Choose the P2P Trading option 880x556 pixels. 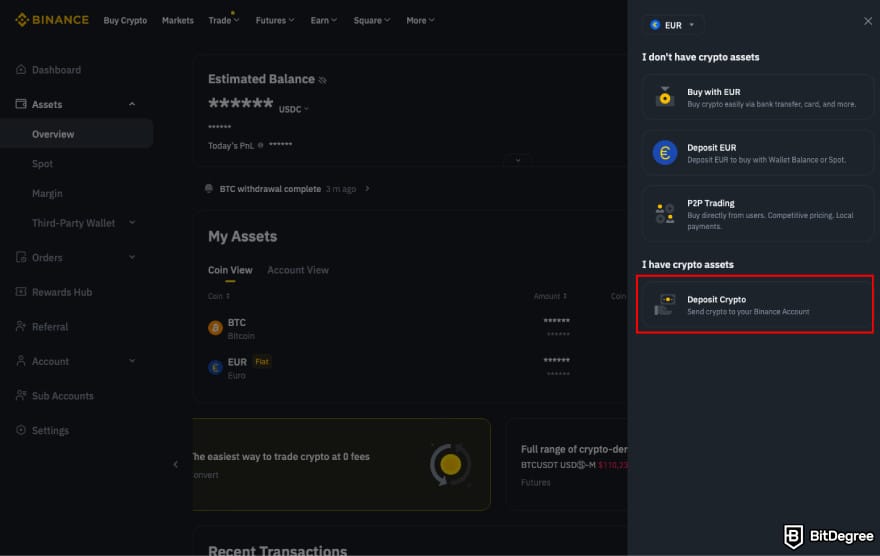point(758,214)
